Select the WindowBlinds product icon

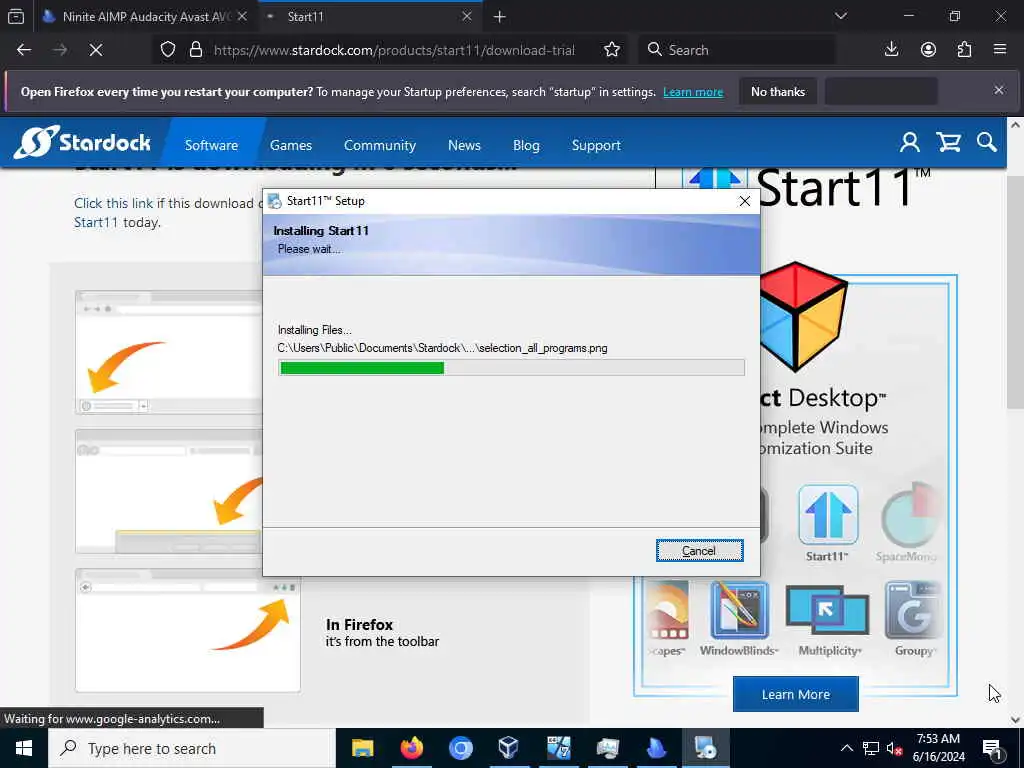[x=739, y=618]
